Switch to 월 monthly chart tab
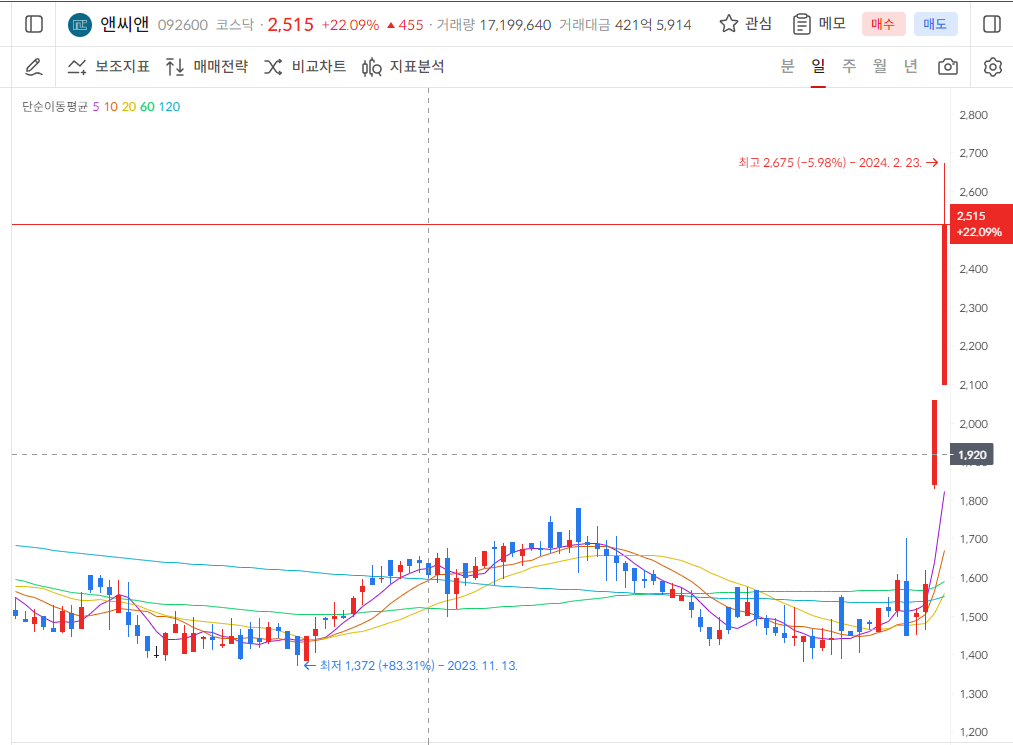Viewport: 1013px width, 745px height. click(880, 66)
